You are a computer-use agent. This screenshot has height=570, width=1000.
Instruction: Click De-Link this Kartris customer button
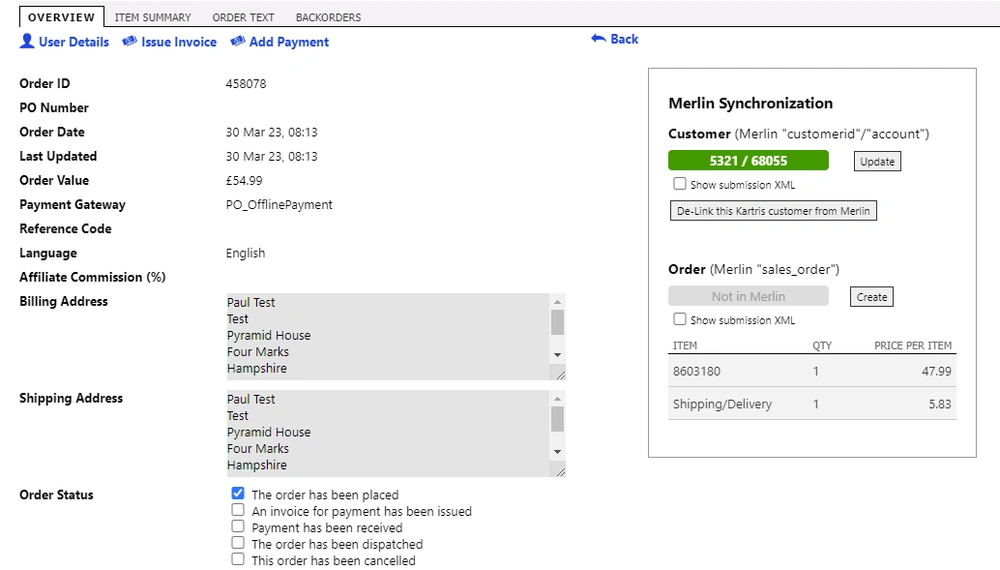click(773, 211)
